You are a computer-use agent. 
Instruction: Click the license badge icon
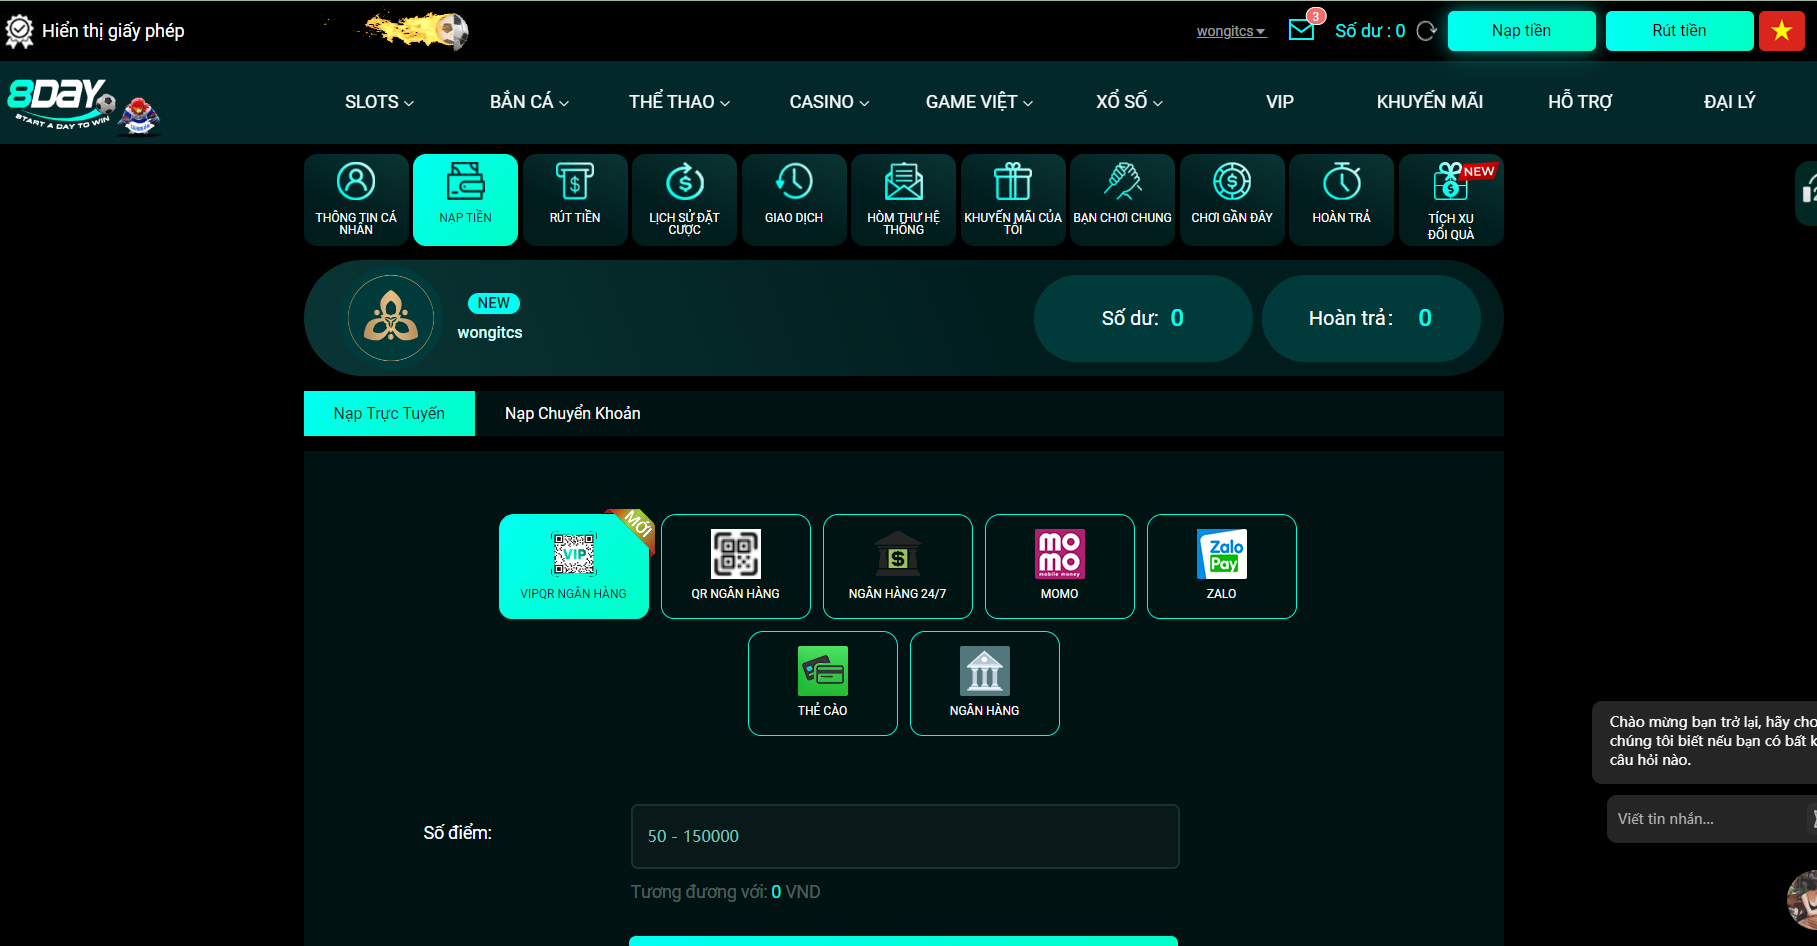coord(19,31)
